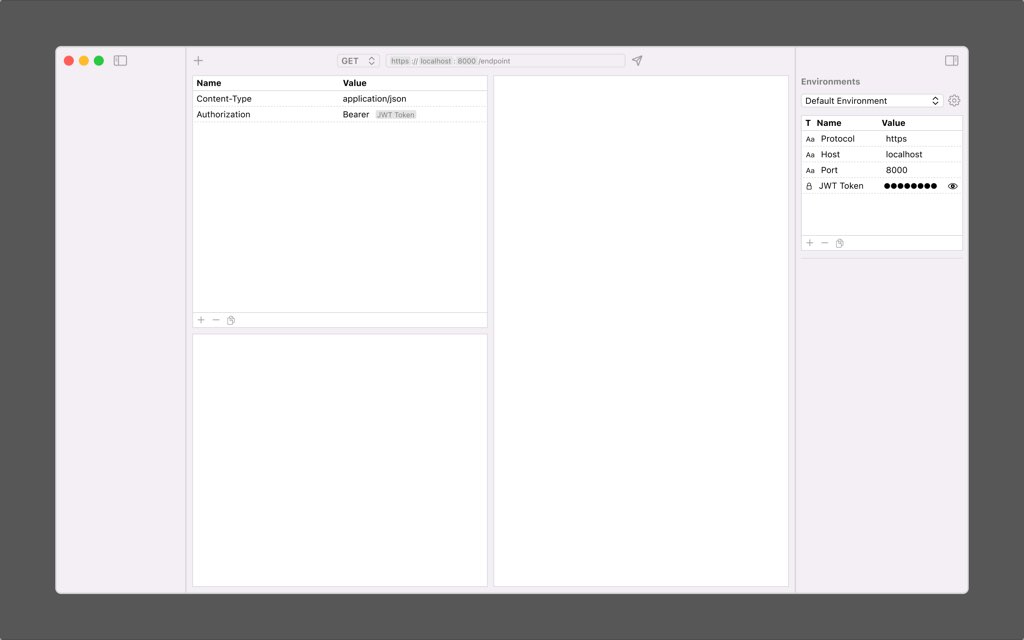The width and height of the screenshot is (1024, 640).
Task: Add a new environment variable
Action: [x=810, y=243]
